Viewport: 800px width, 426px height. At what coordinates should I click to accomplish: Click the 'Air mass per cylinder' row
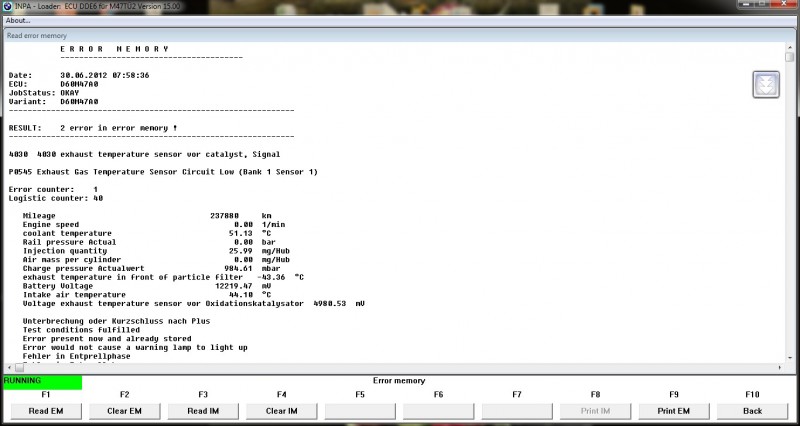(x=156, y=260)
